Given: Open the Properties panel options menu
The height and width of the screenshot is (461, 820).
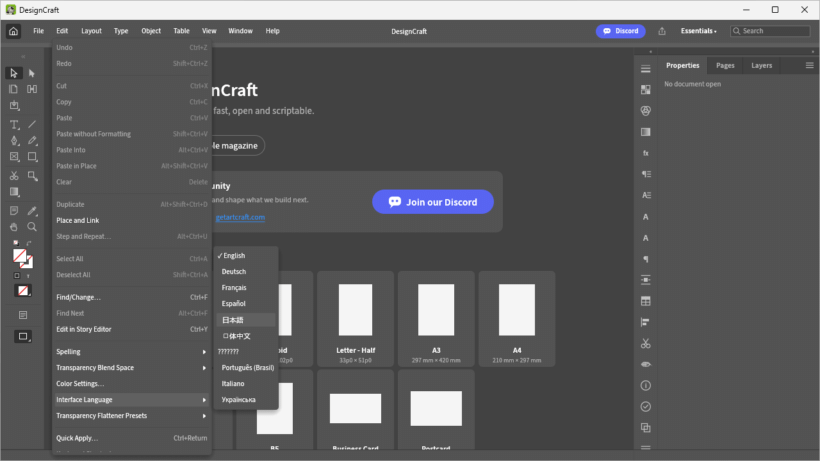Looking at the screenshot, I should tap(810, 65).
